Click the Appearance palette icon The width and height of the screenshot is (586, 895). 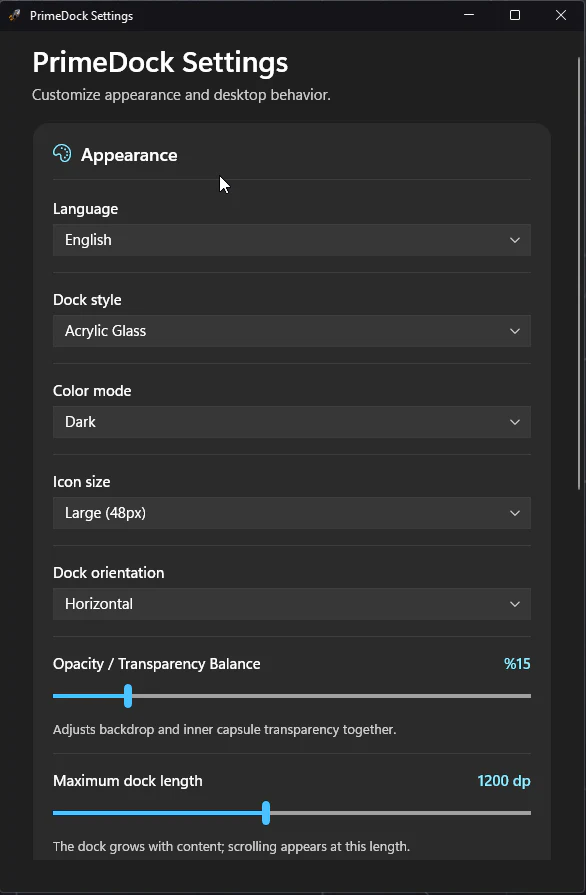click(62, 154)
